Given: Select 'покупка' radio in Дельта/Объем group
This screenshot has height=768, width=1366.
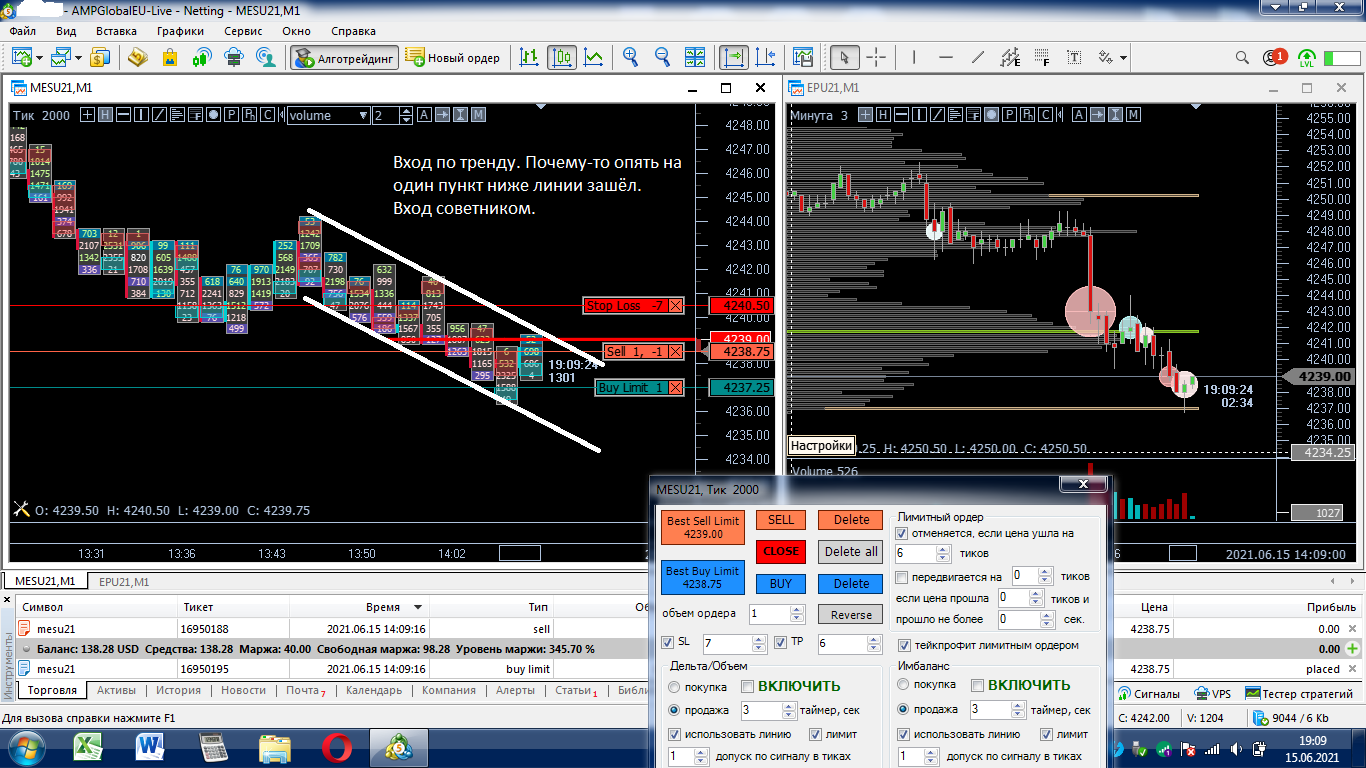Looking at the screenshot, I should coord(675,687).
